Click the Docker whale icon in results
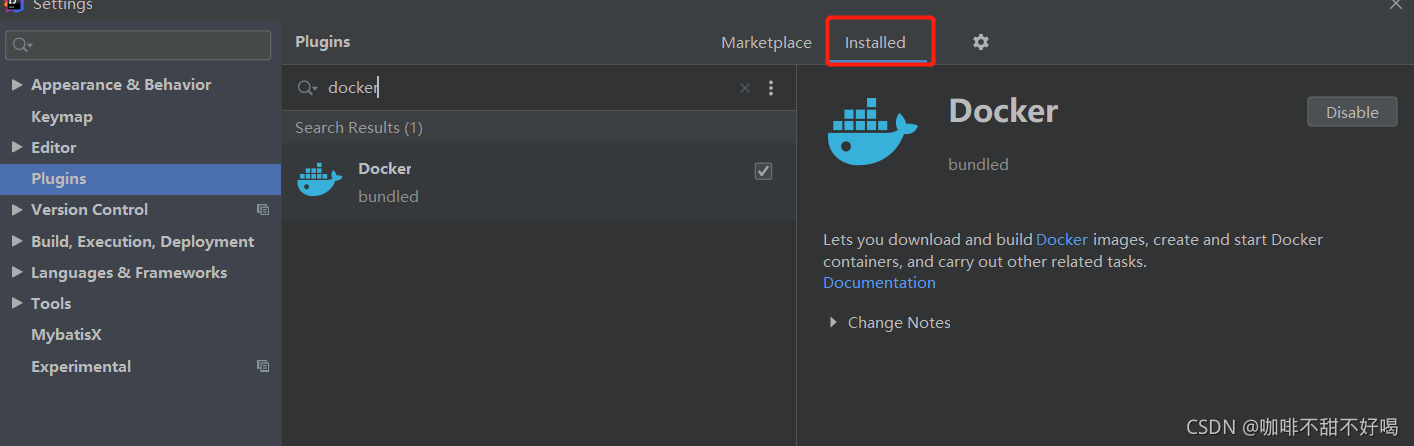The width and height of the screenshot is (1414, 446). (320, 180)
